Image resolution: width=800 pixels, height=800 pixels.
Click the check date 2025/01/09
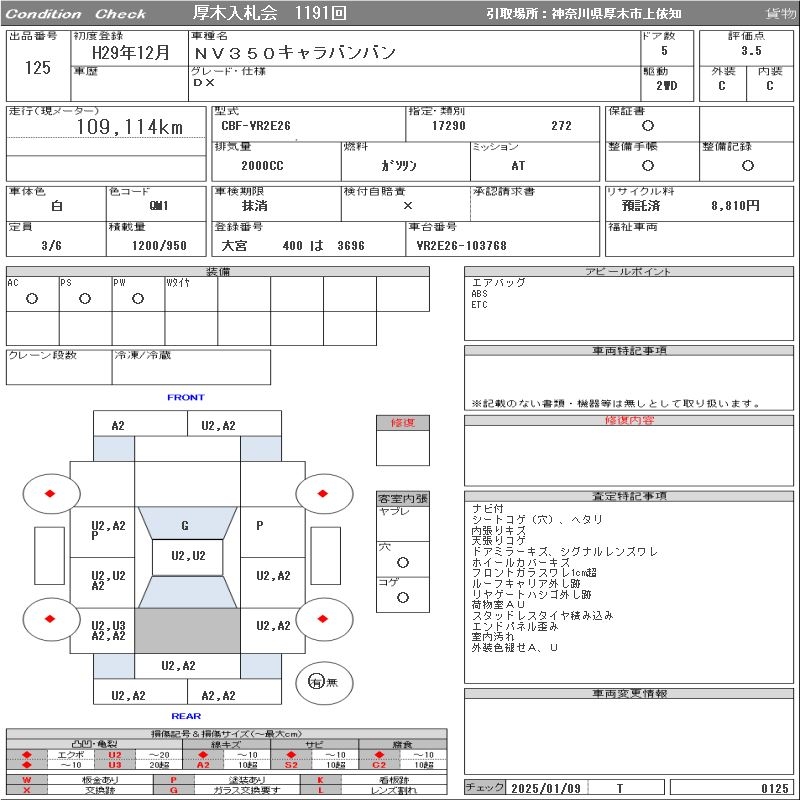tap(546, 788)
